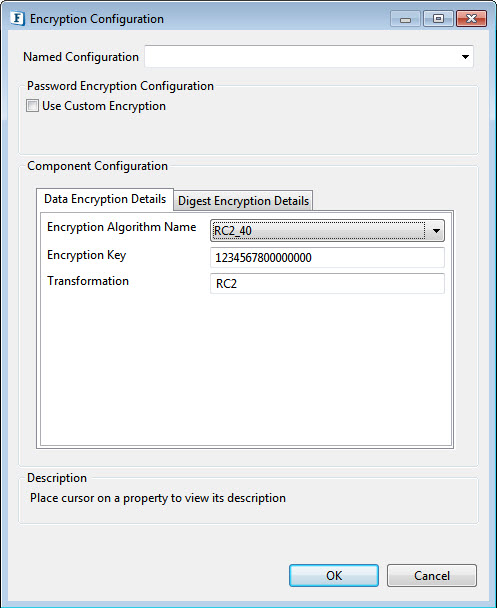The width and height of the screenshot is (497, 608).
Task: Click inside the Named Configuration combo box
Action: pos(309,57)
